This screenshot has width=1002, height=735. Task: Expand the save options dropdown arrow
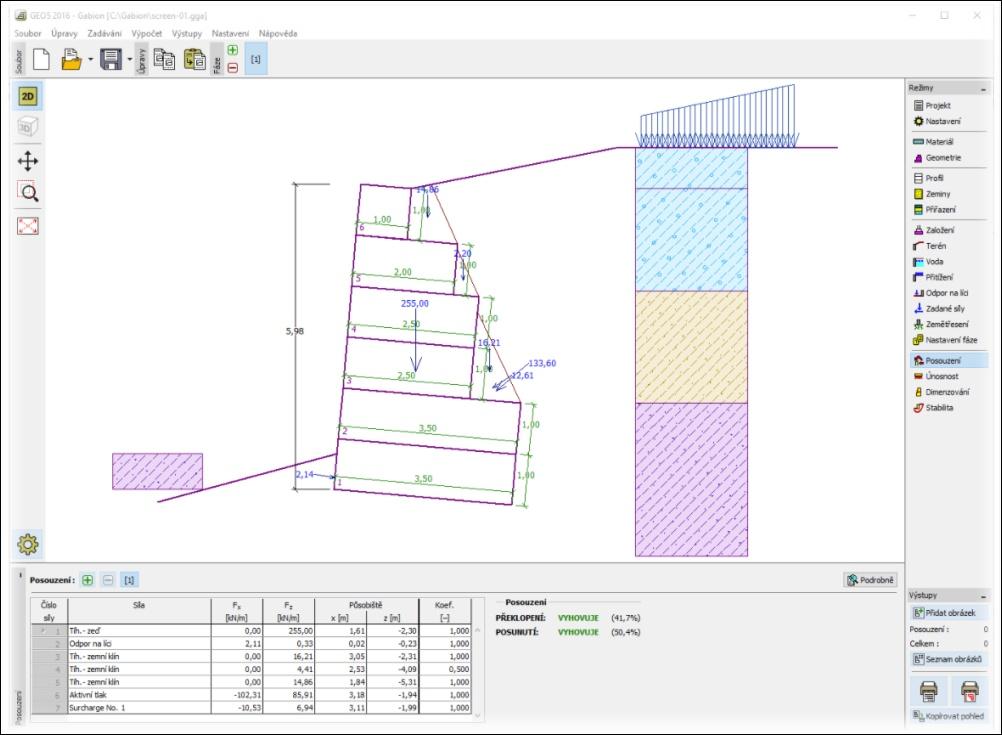point(130,60)
